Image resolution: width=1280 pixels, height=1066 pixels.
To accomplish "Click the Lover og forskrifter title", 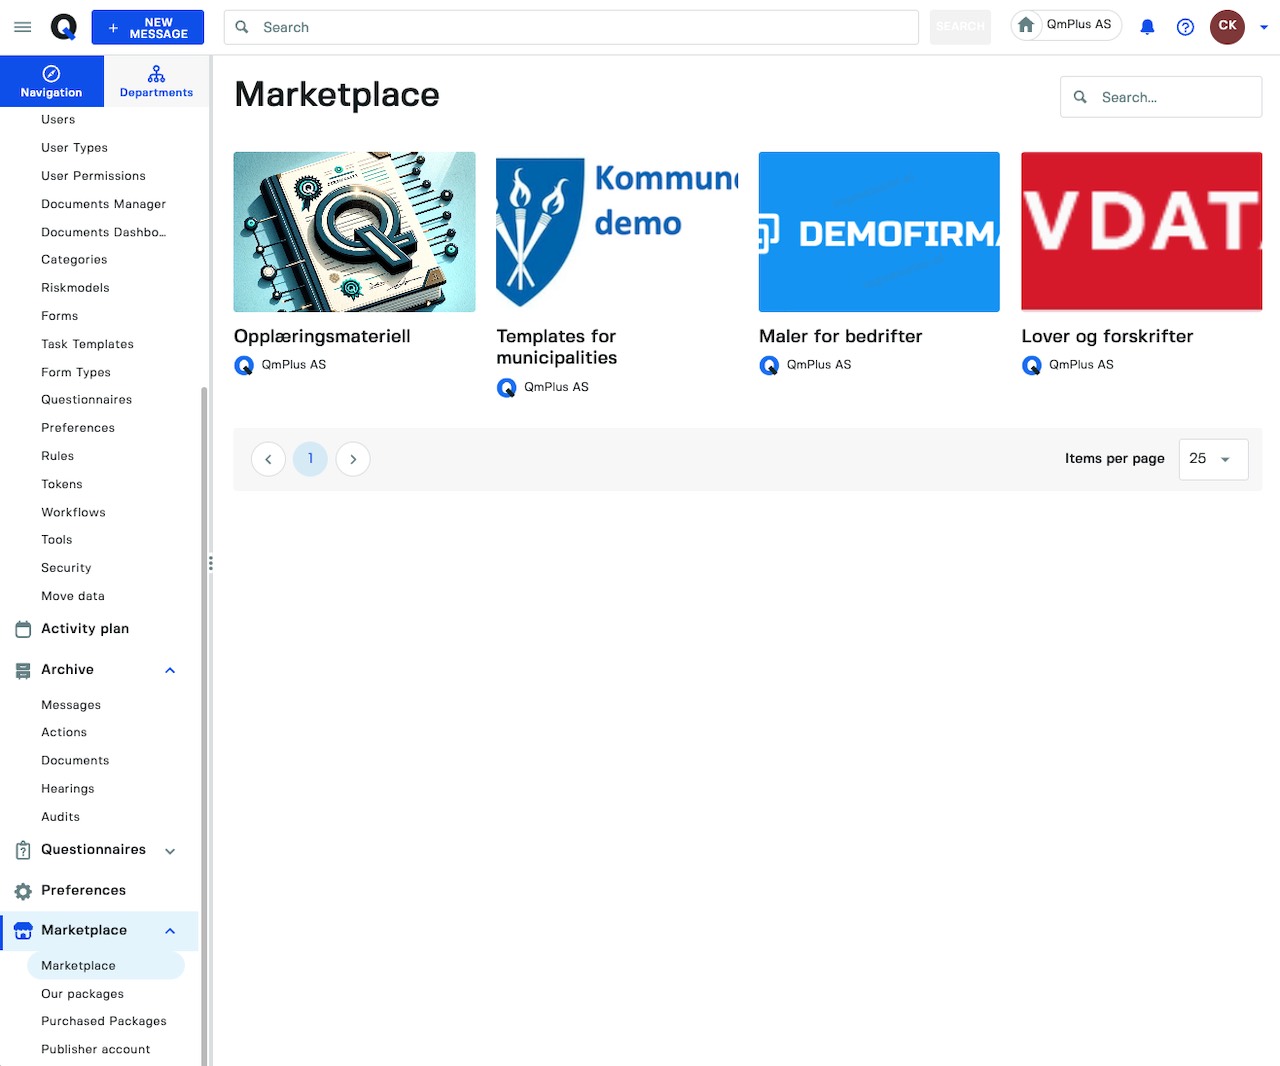I will [x=1107, y=336].
